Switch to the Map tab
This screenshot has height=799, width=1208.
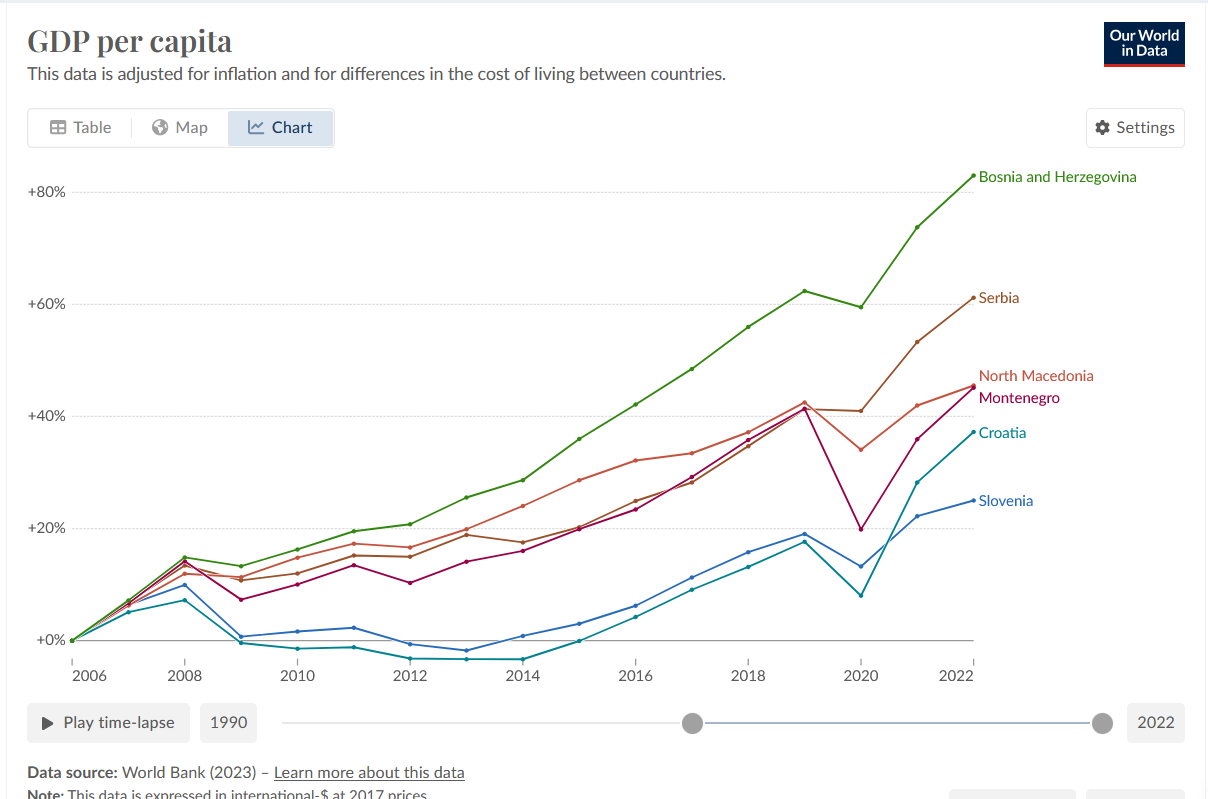(x=180, y=128)
